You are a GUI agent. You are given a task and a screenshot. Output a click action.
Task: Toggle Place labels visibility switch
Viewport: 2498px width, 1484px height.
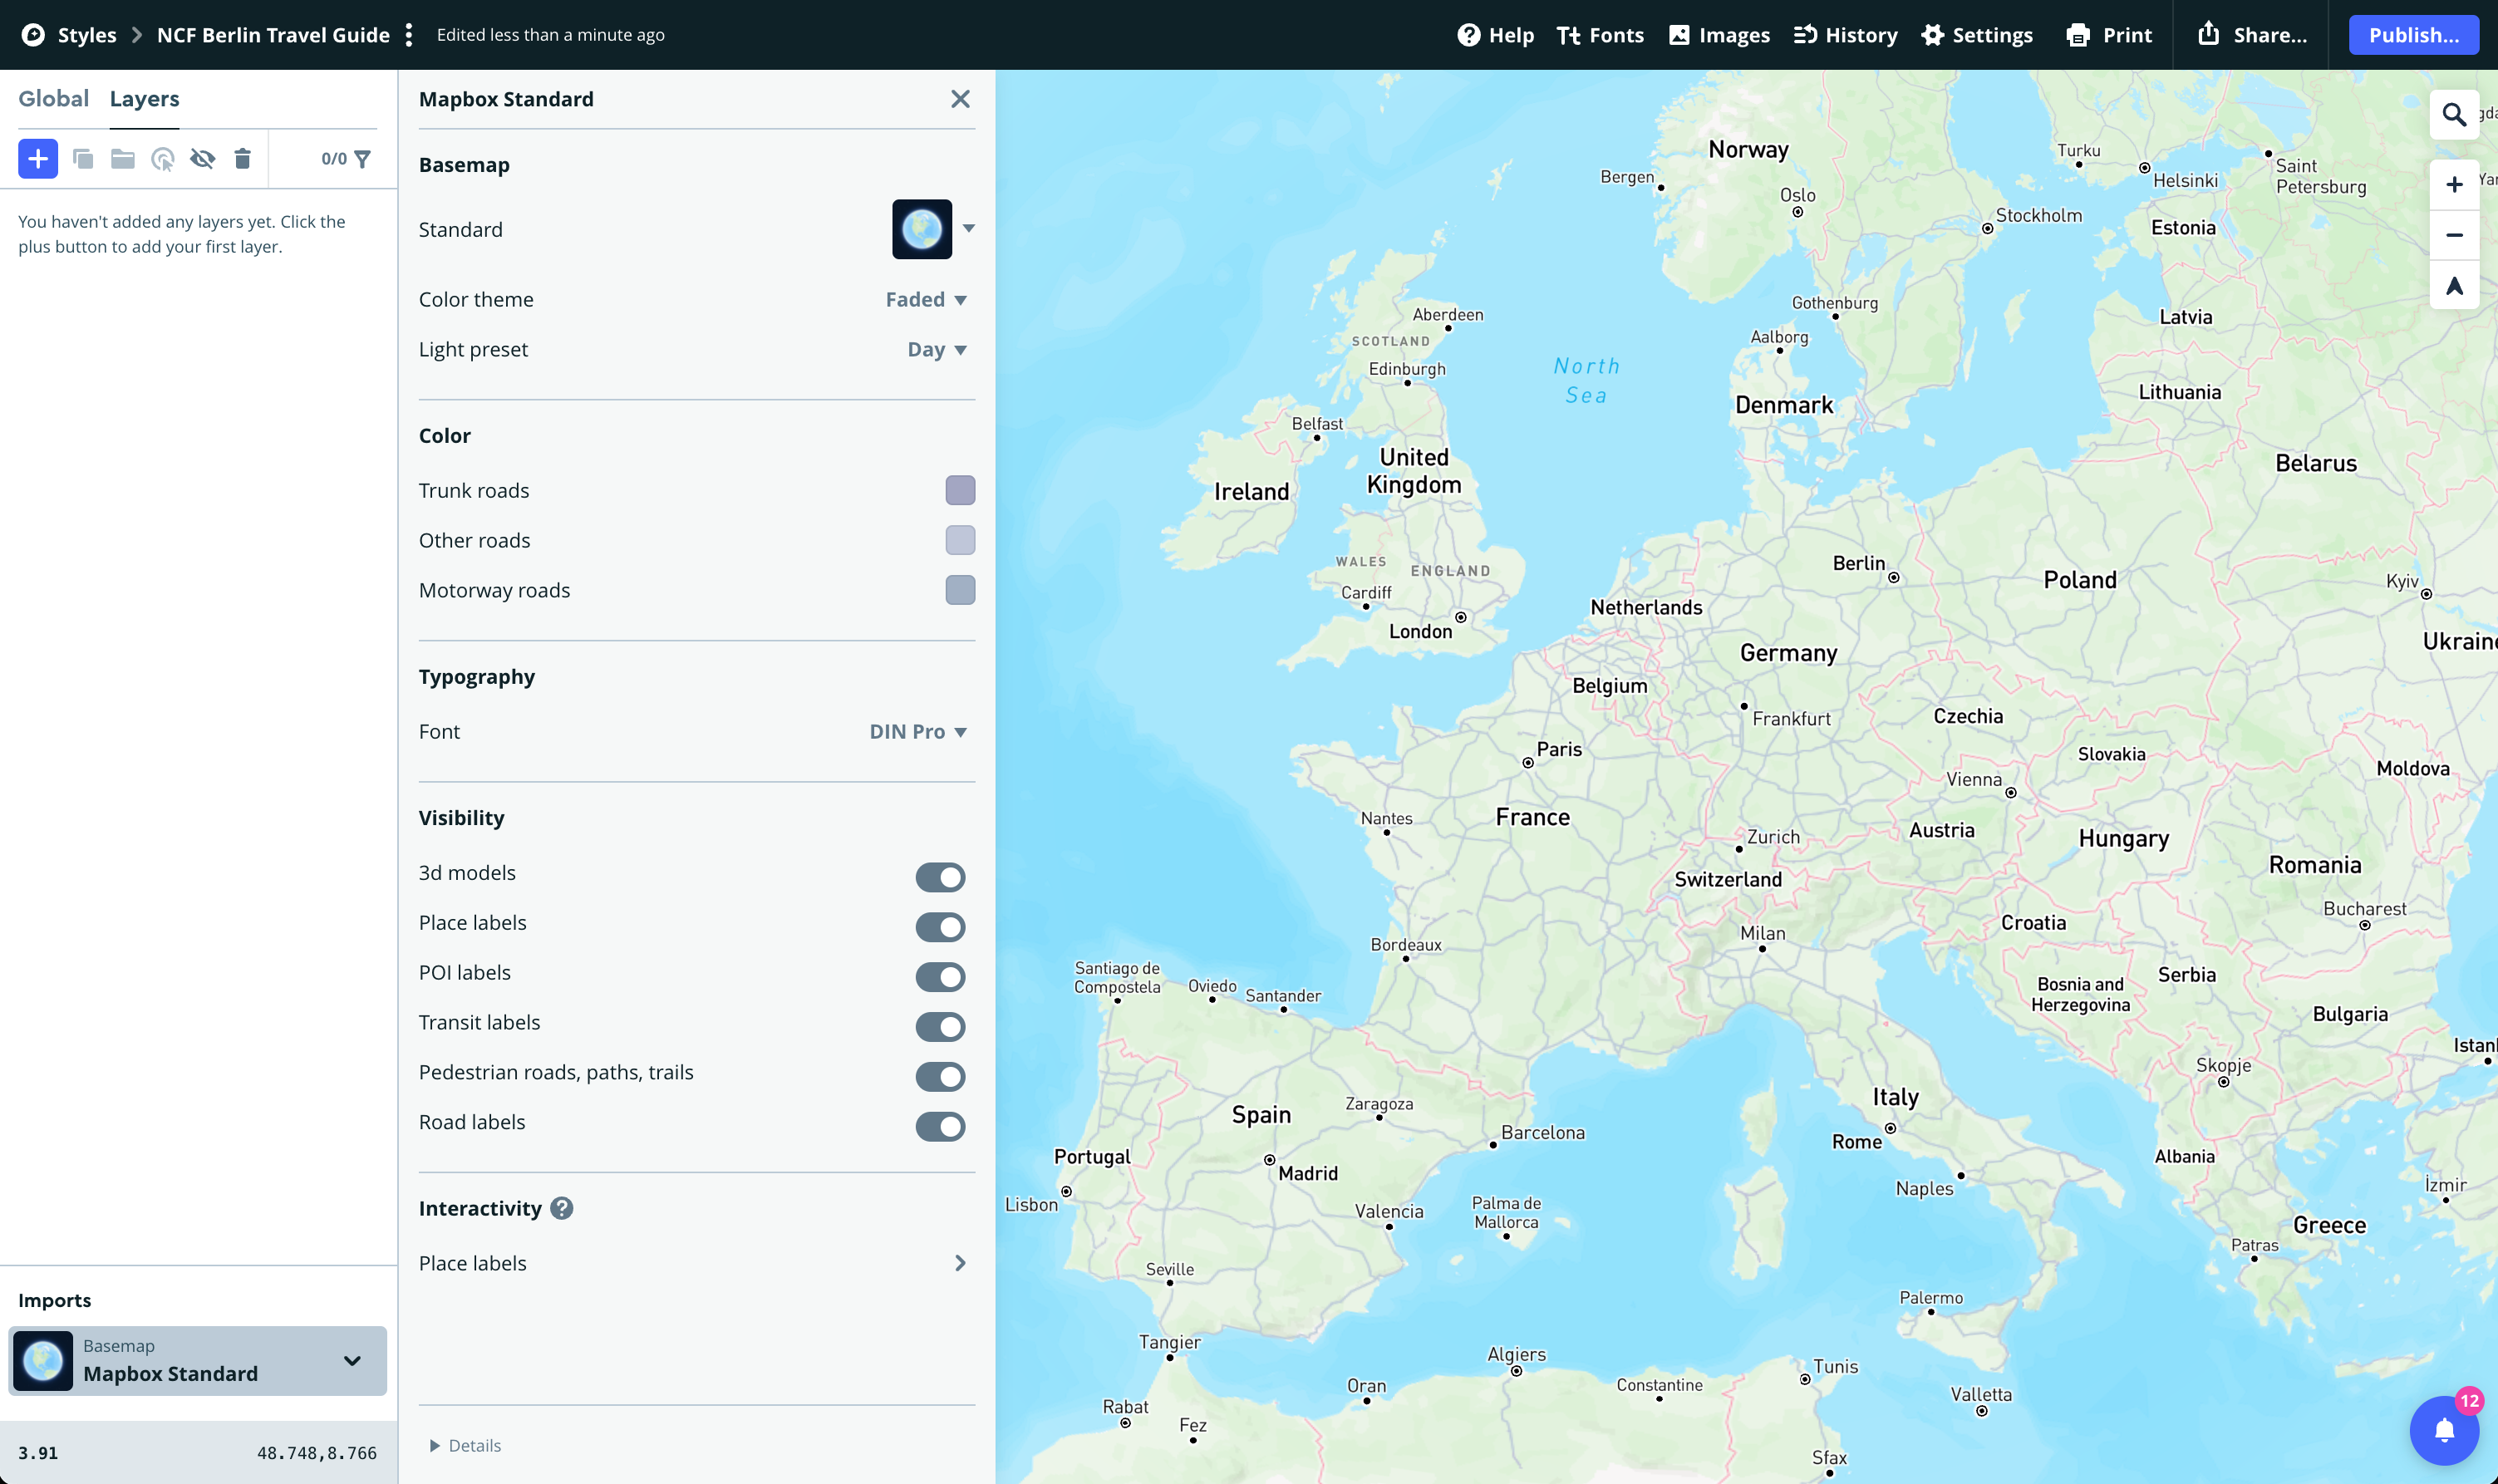point(940,927)
